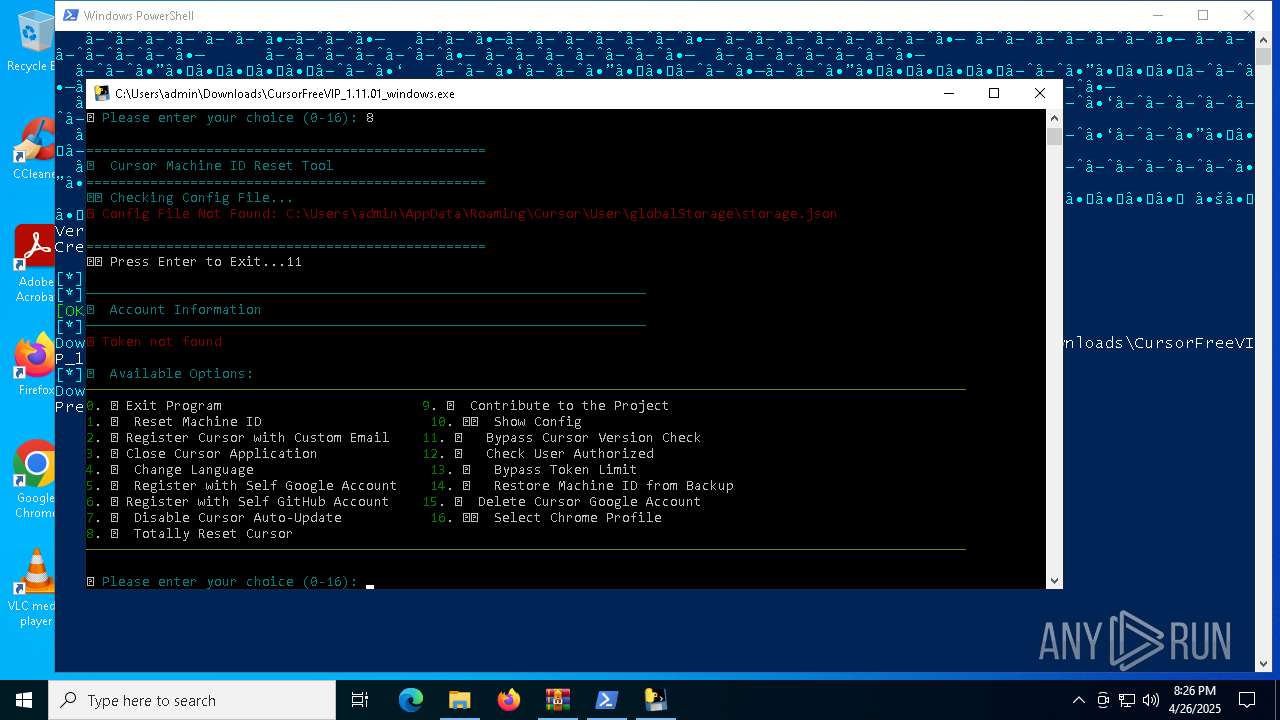The image size is (1280, 720).
Task: Click the console scrollbar down arrow
Action: tap(1054, 580)
